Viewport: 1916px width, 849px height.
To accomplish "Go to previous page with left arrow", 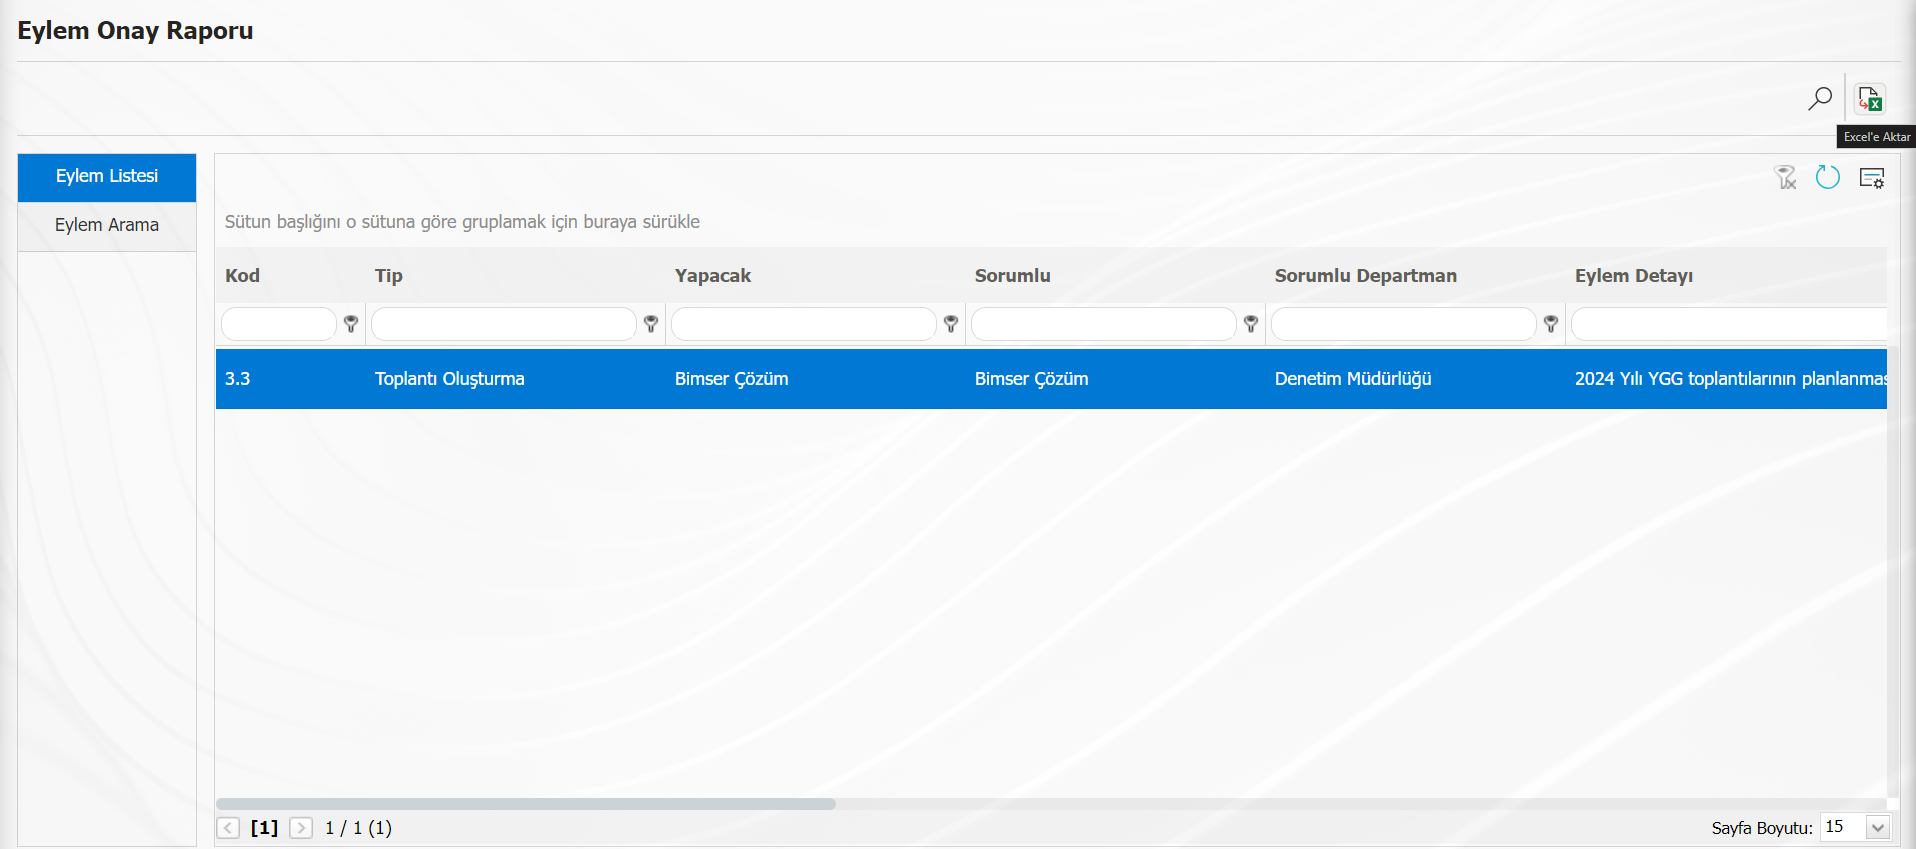I will [228, 828].
